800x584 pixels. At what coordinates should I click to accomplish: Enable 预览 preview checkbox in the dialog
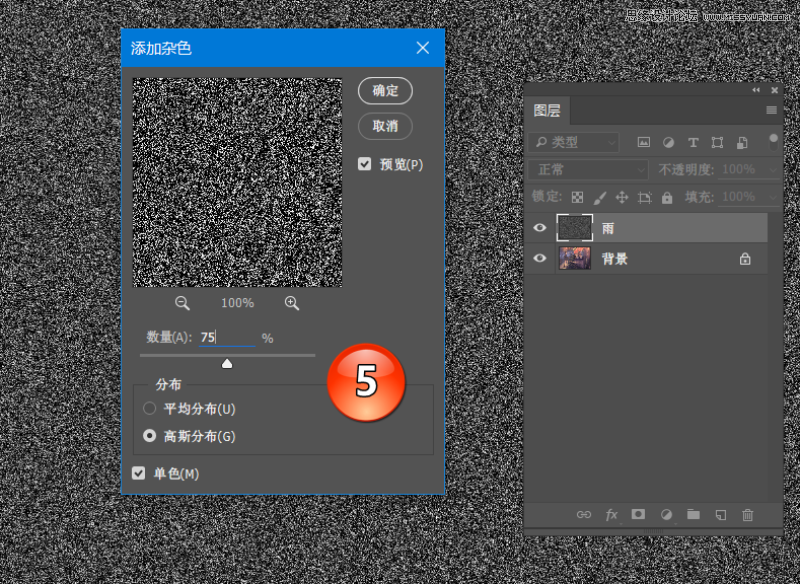[x=367, y=164]
